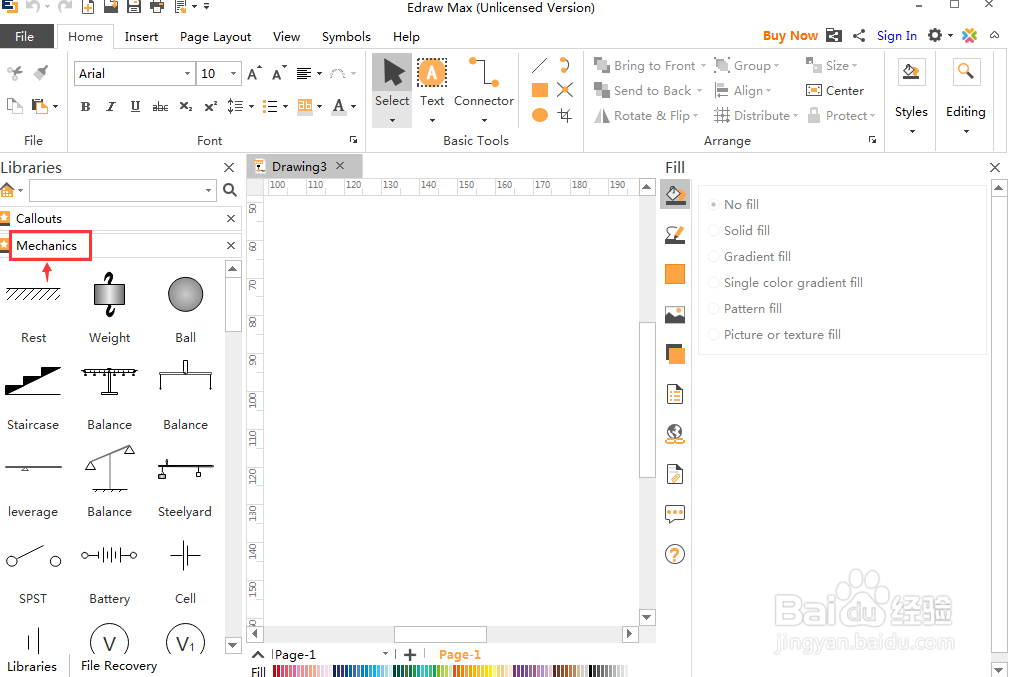Image resolution: width=1010 pixels, height=677 pixels.
Task: Select Single color gradient fill option
Action: (x=785, y=283)
